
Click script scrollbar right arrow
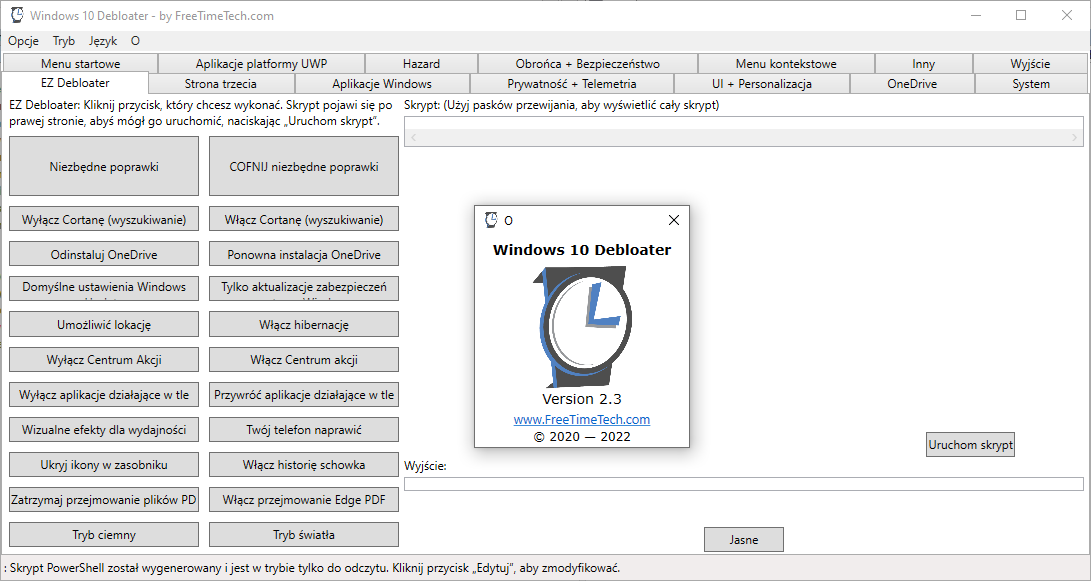1075,137
